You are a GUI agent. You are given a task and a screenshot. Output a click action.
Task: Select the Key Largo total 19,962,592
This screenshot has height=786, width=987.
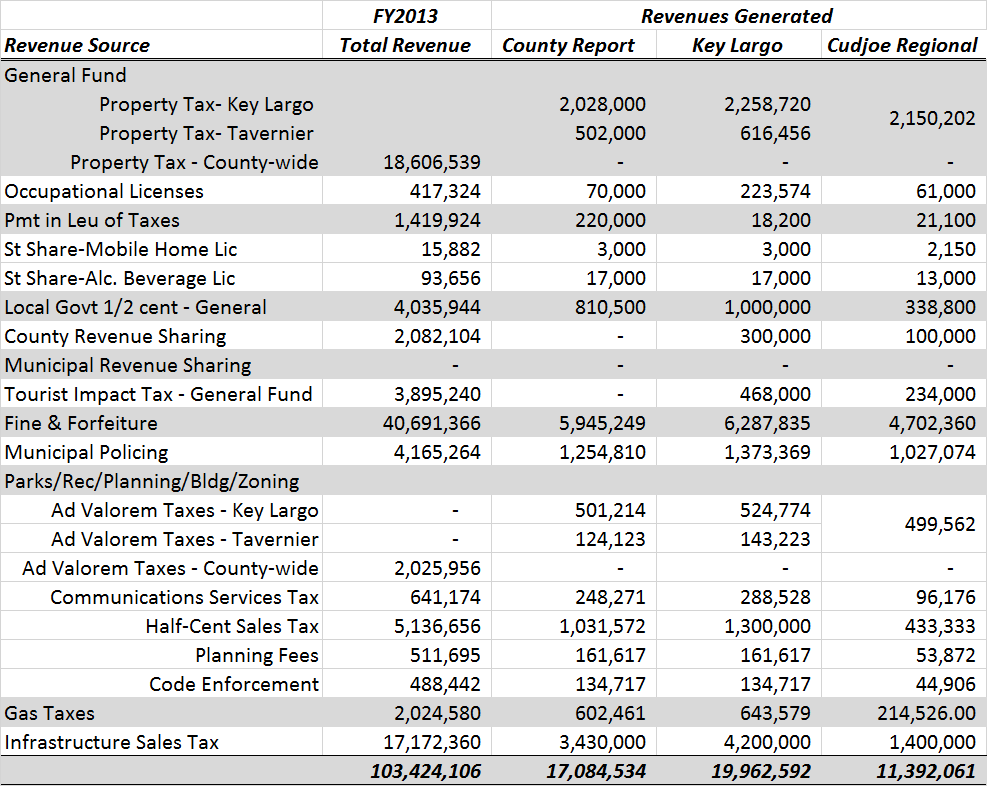pyautogui.click(x=746, y=771)
